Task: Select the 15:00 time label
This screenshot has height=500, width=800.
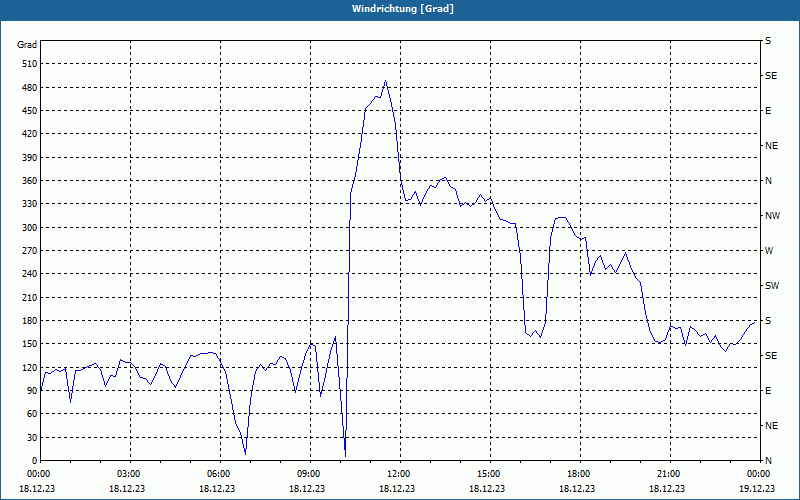Action: point(490,473)
